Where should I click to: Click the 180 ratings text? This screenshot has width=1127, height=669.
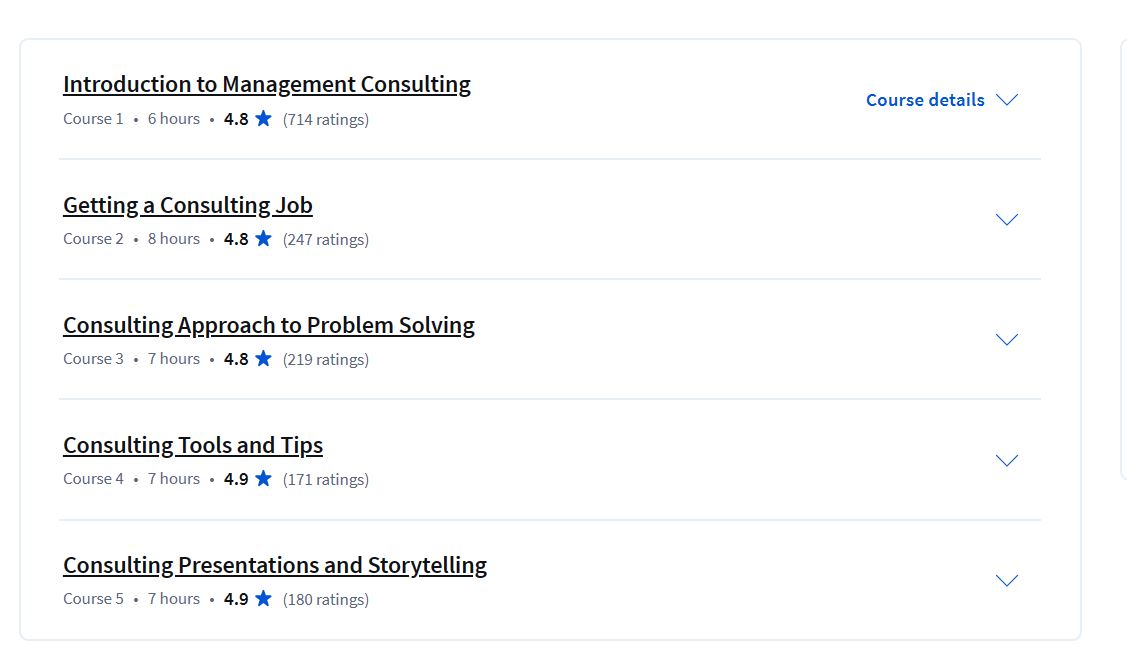[x=325, y=600]
